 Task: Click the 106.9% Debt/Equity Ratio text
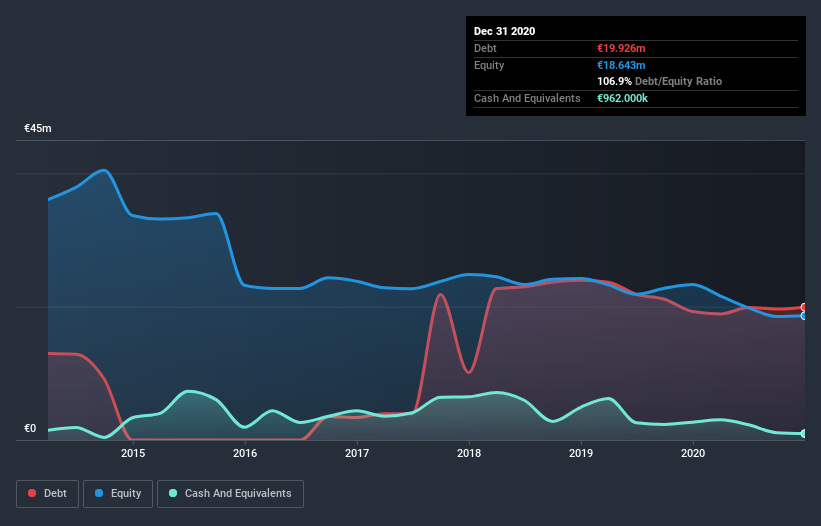pyautogui.click(x=659, y=81)
